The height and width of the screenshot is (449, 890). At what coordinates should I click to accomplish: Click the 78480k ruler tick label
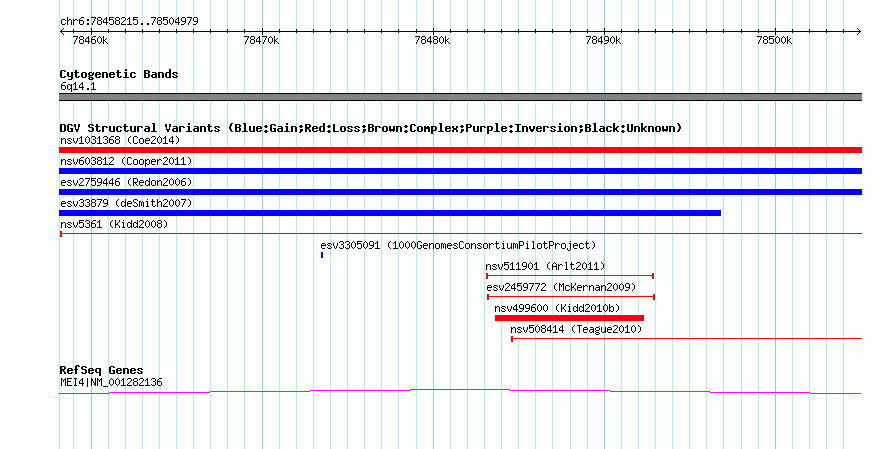(x=433, y=40)
